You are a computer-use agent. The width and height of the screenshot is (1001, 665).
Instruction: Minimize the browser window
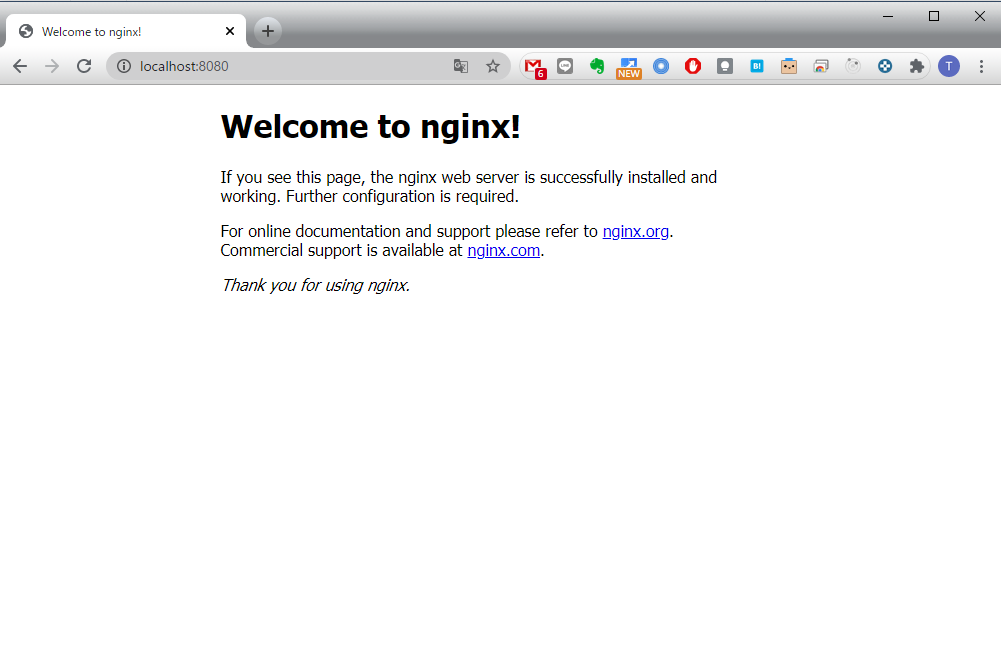(x=888, y=16)
